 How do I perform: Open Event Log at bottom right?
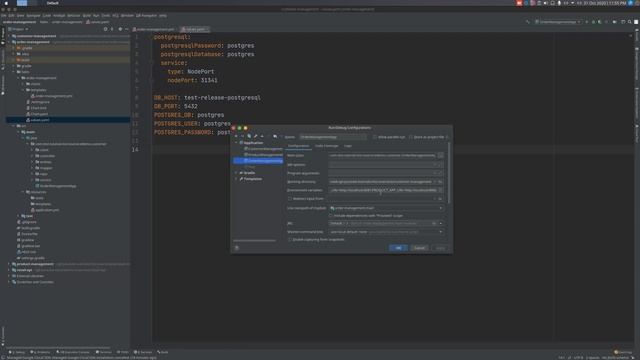(623, 352)
